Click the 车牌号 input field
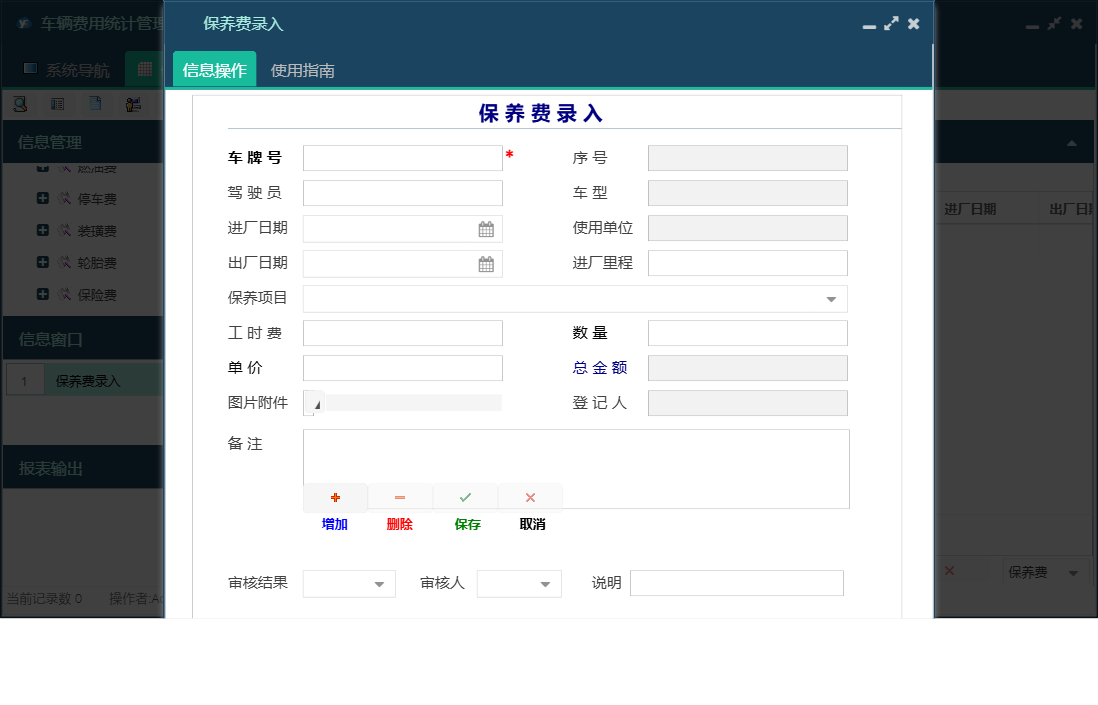The image size is (1098, 705). click(402, 157)
